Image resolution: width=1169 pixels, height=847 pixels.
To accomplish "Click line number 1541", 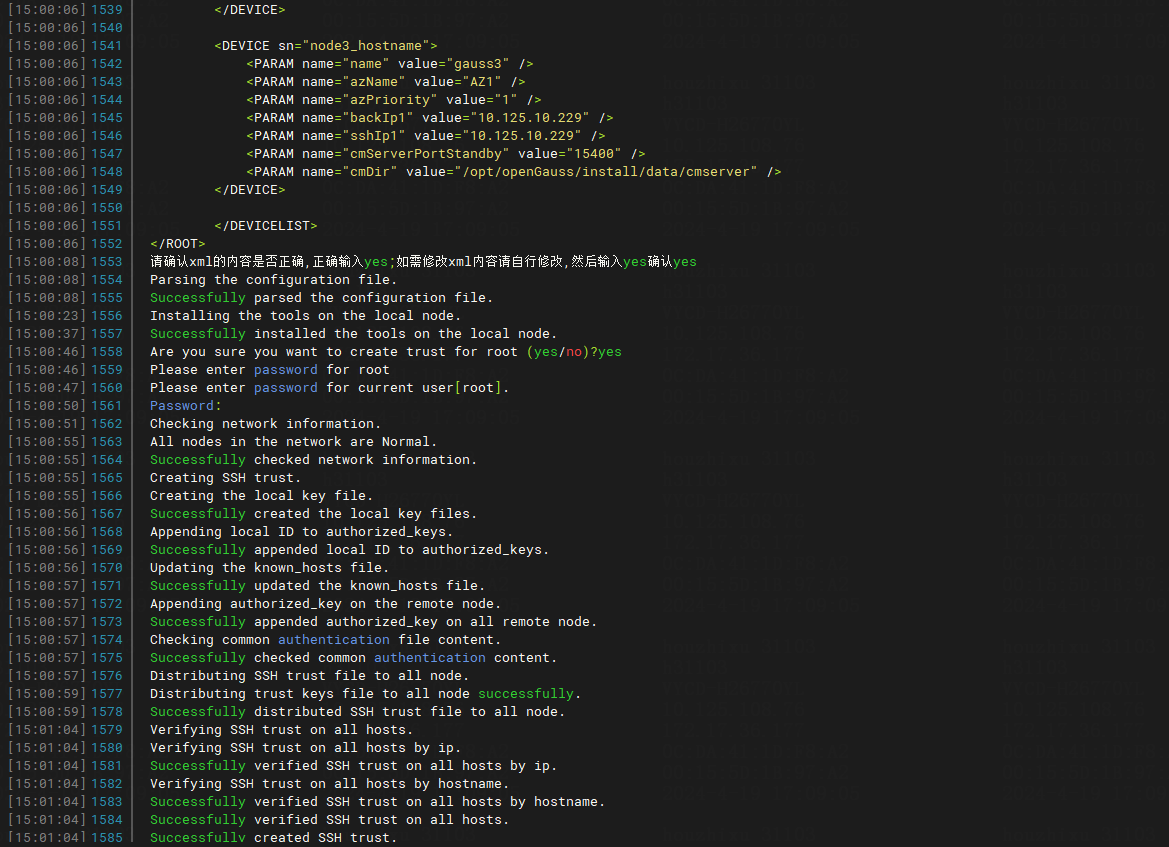I will click(x=107, y=45).
